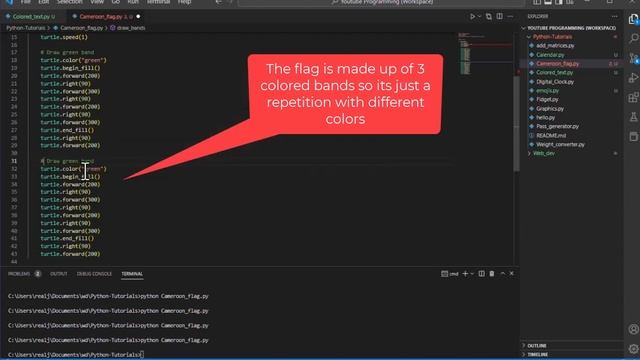
Task: Open Run and Debug view
Action: click(x=633, y=78)
